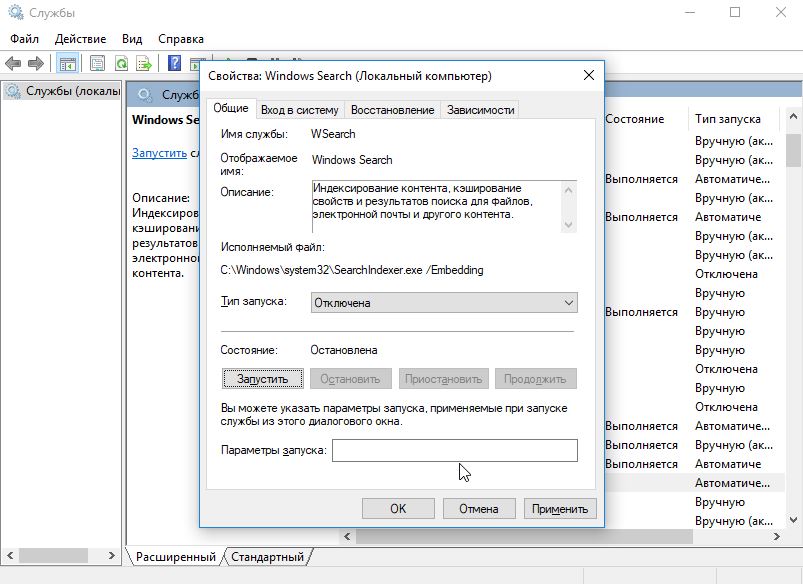Viewport: 803px width, 584px height.
Task: Click the Отмена button
Action: pos(479,509)
